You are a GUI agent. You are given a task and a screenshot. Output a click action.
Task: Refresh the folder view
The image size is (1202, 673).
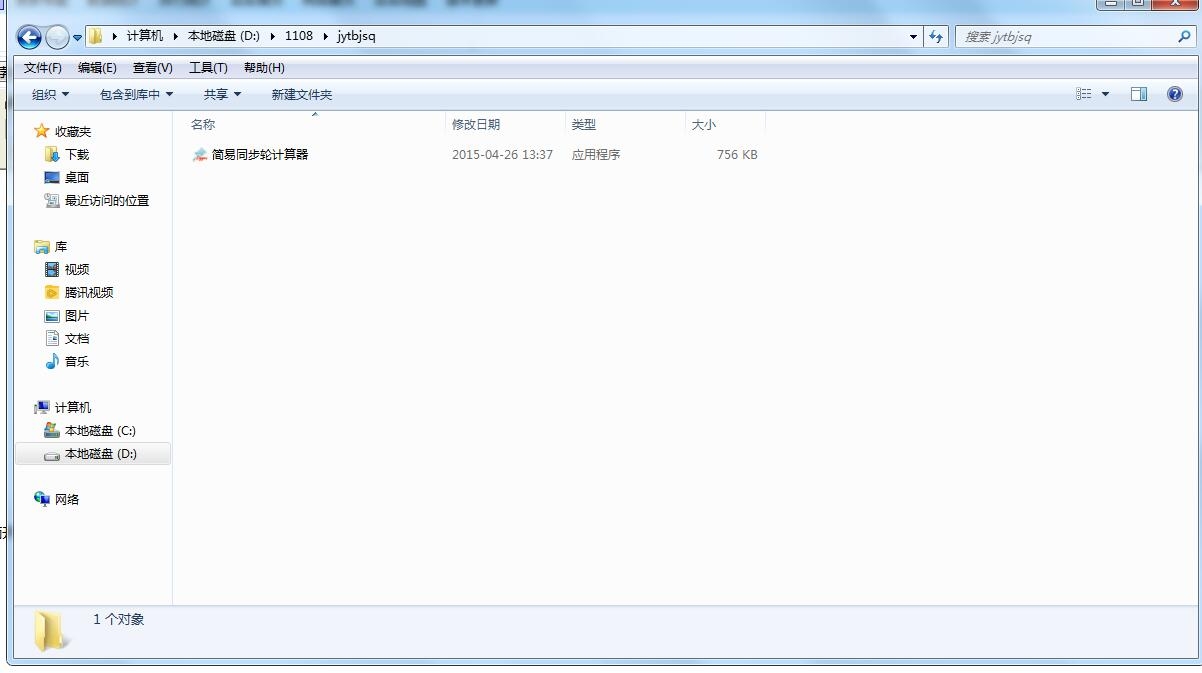click(935, 36)
